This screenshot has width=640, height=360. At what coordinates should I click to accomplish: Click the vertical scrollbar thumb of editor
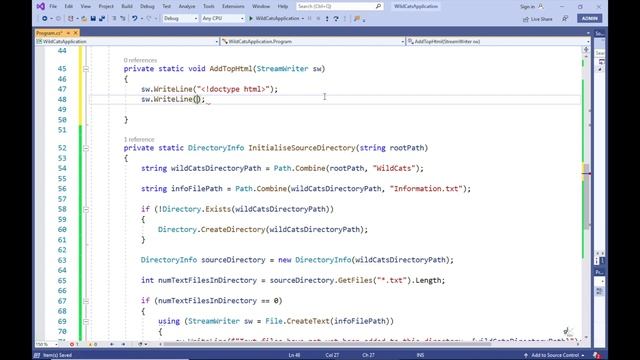click(x=587, y=196)
